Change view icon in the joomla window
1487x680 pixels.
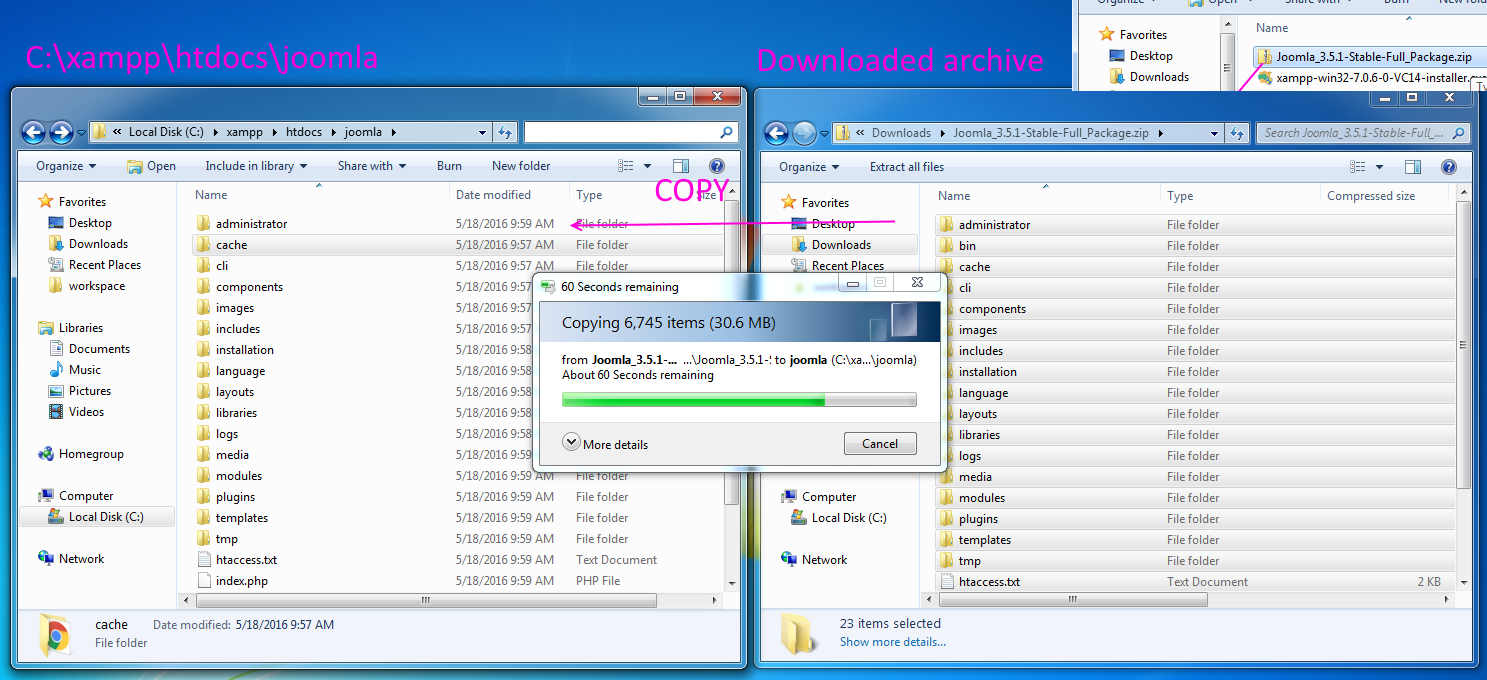point(627,166)
